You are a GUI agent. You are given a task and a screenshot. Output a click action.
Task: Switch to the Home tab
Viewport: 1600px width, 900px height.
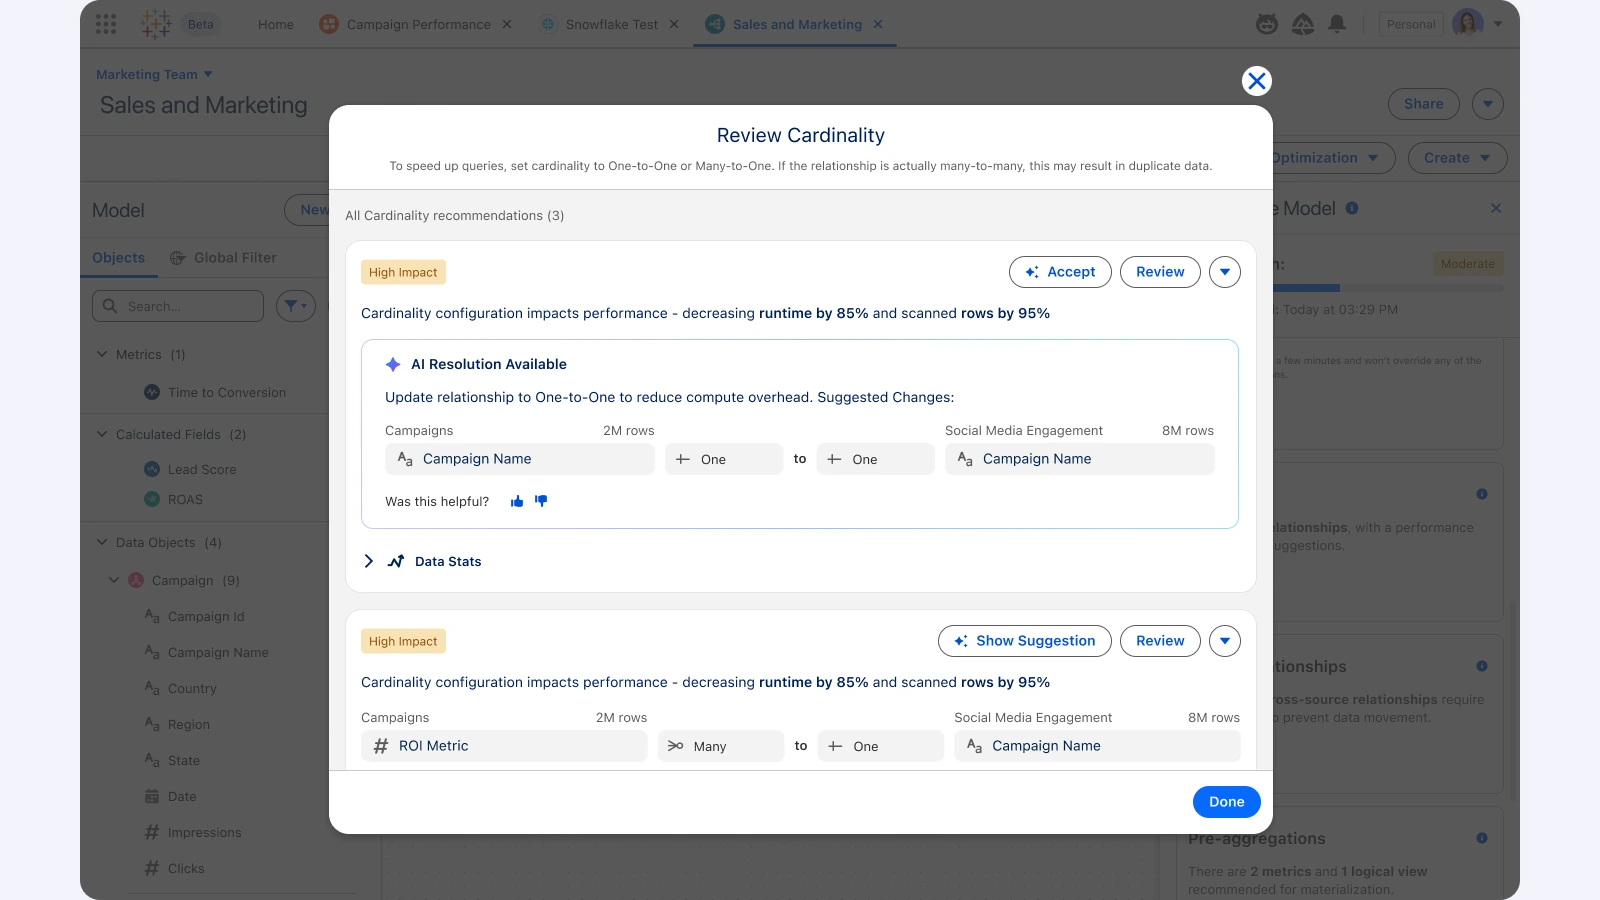pos(276,24)
